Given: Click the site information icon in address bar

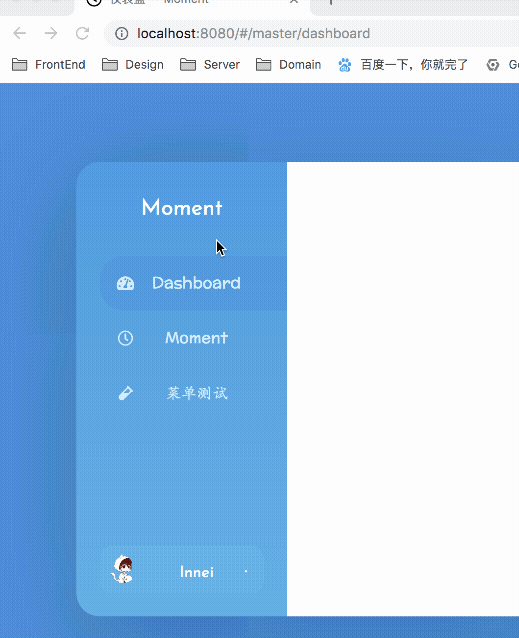Looking at the screenshot, I should [x=121, y=33].
